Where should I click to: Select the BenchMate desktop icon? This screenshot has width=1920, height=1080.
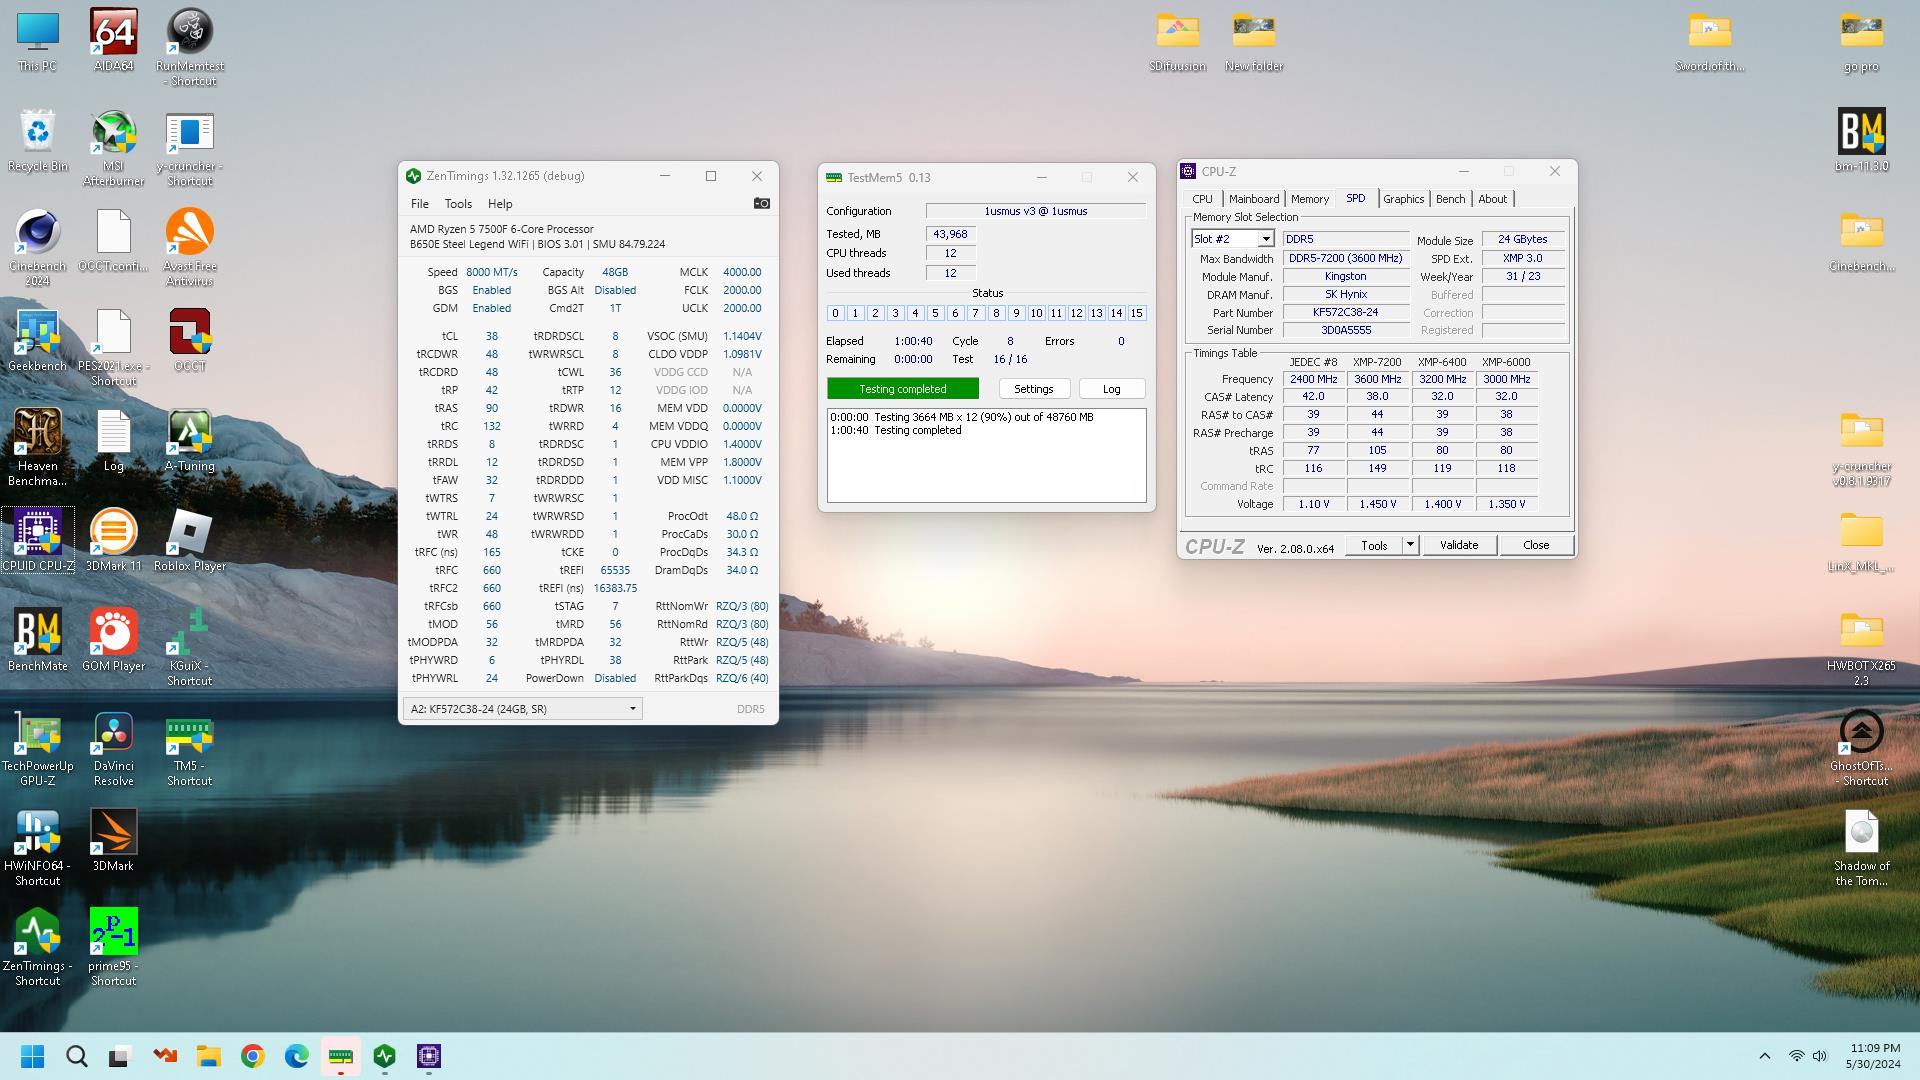[x=38, y=640]
